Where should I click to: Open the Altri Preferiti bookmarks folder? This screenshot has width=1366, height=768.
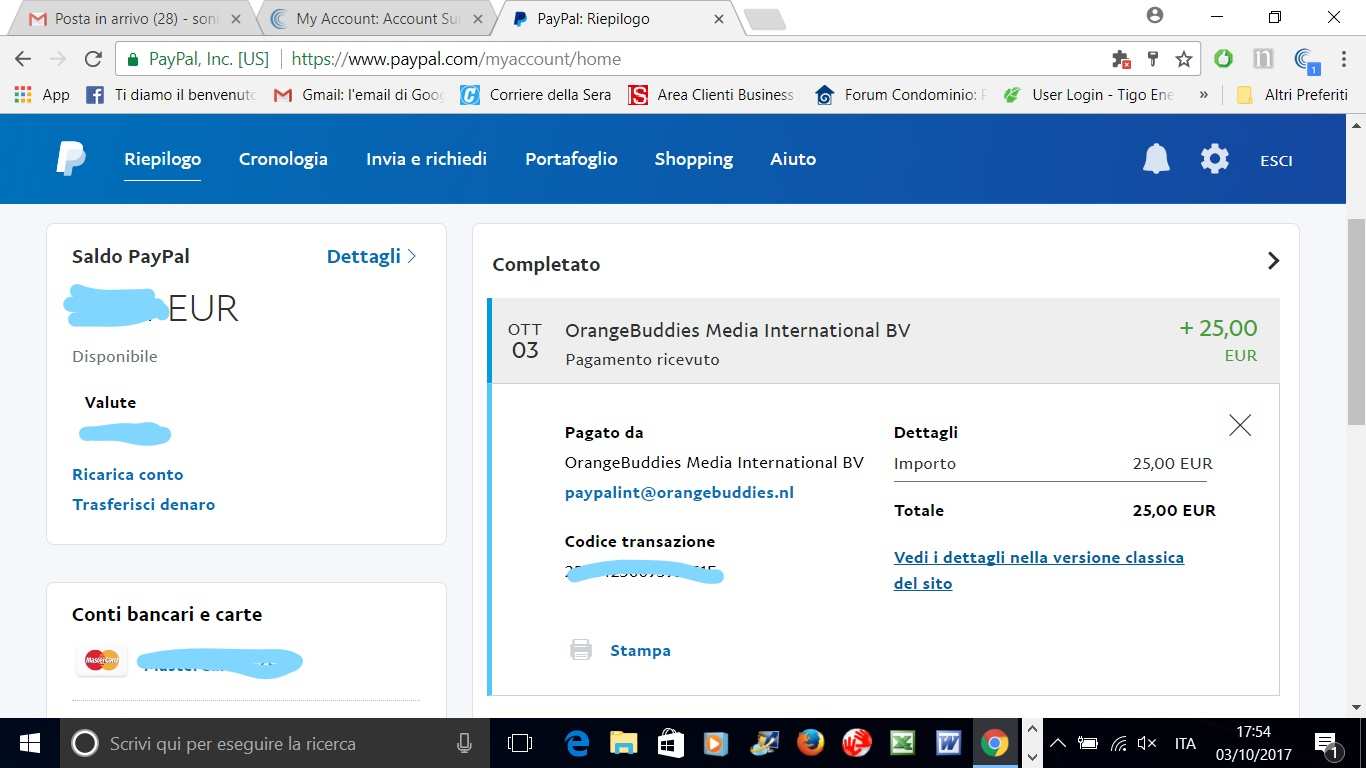coord(1292,94)
